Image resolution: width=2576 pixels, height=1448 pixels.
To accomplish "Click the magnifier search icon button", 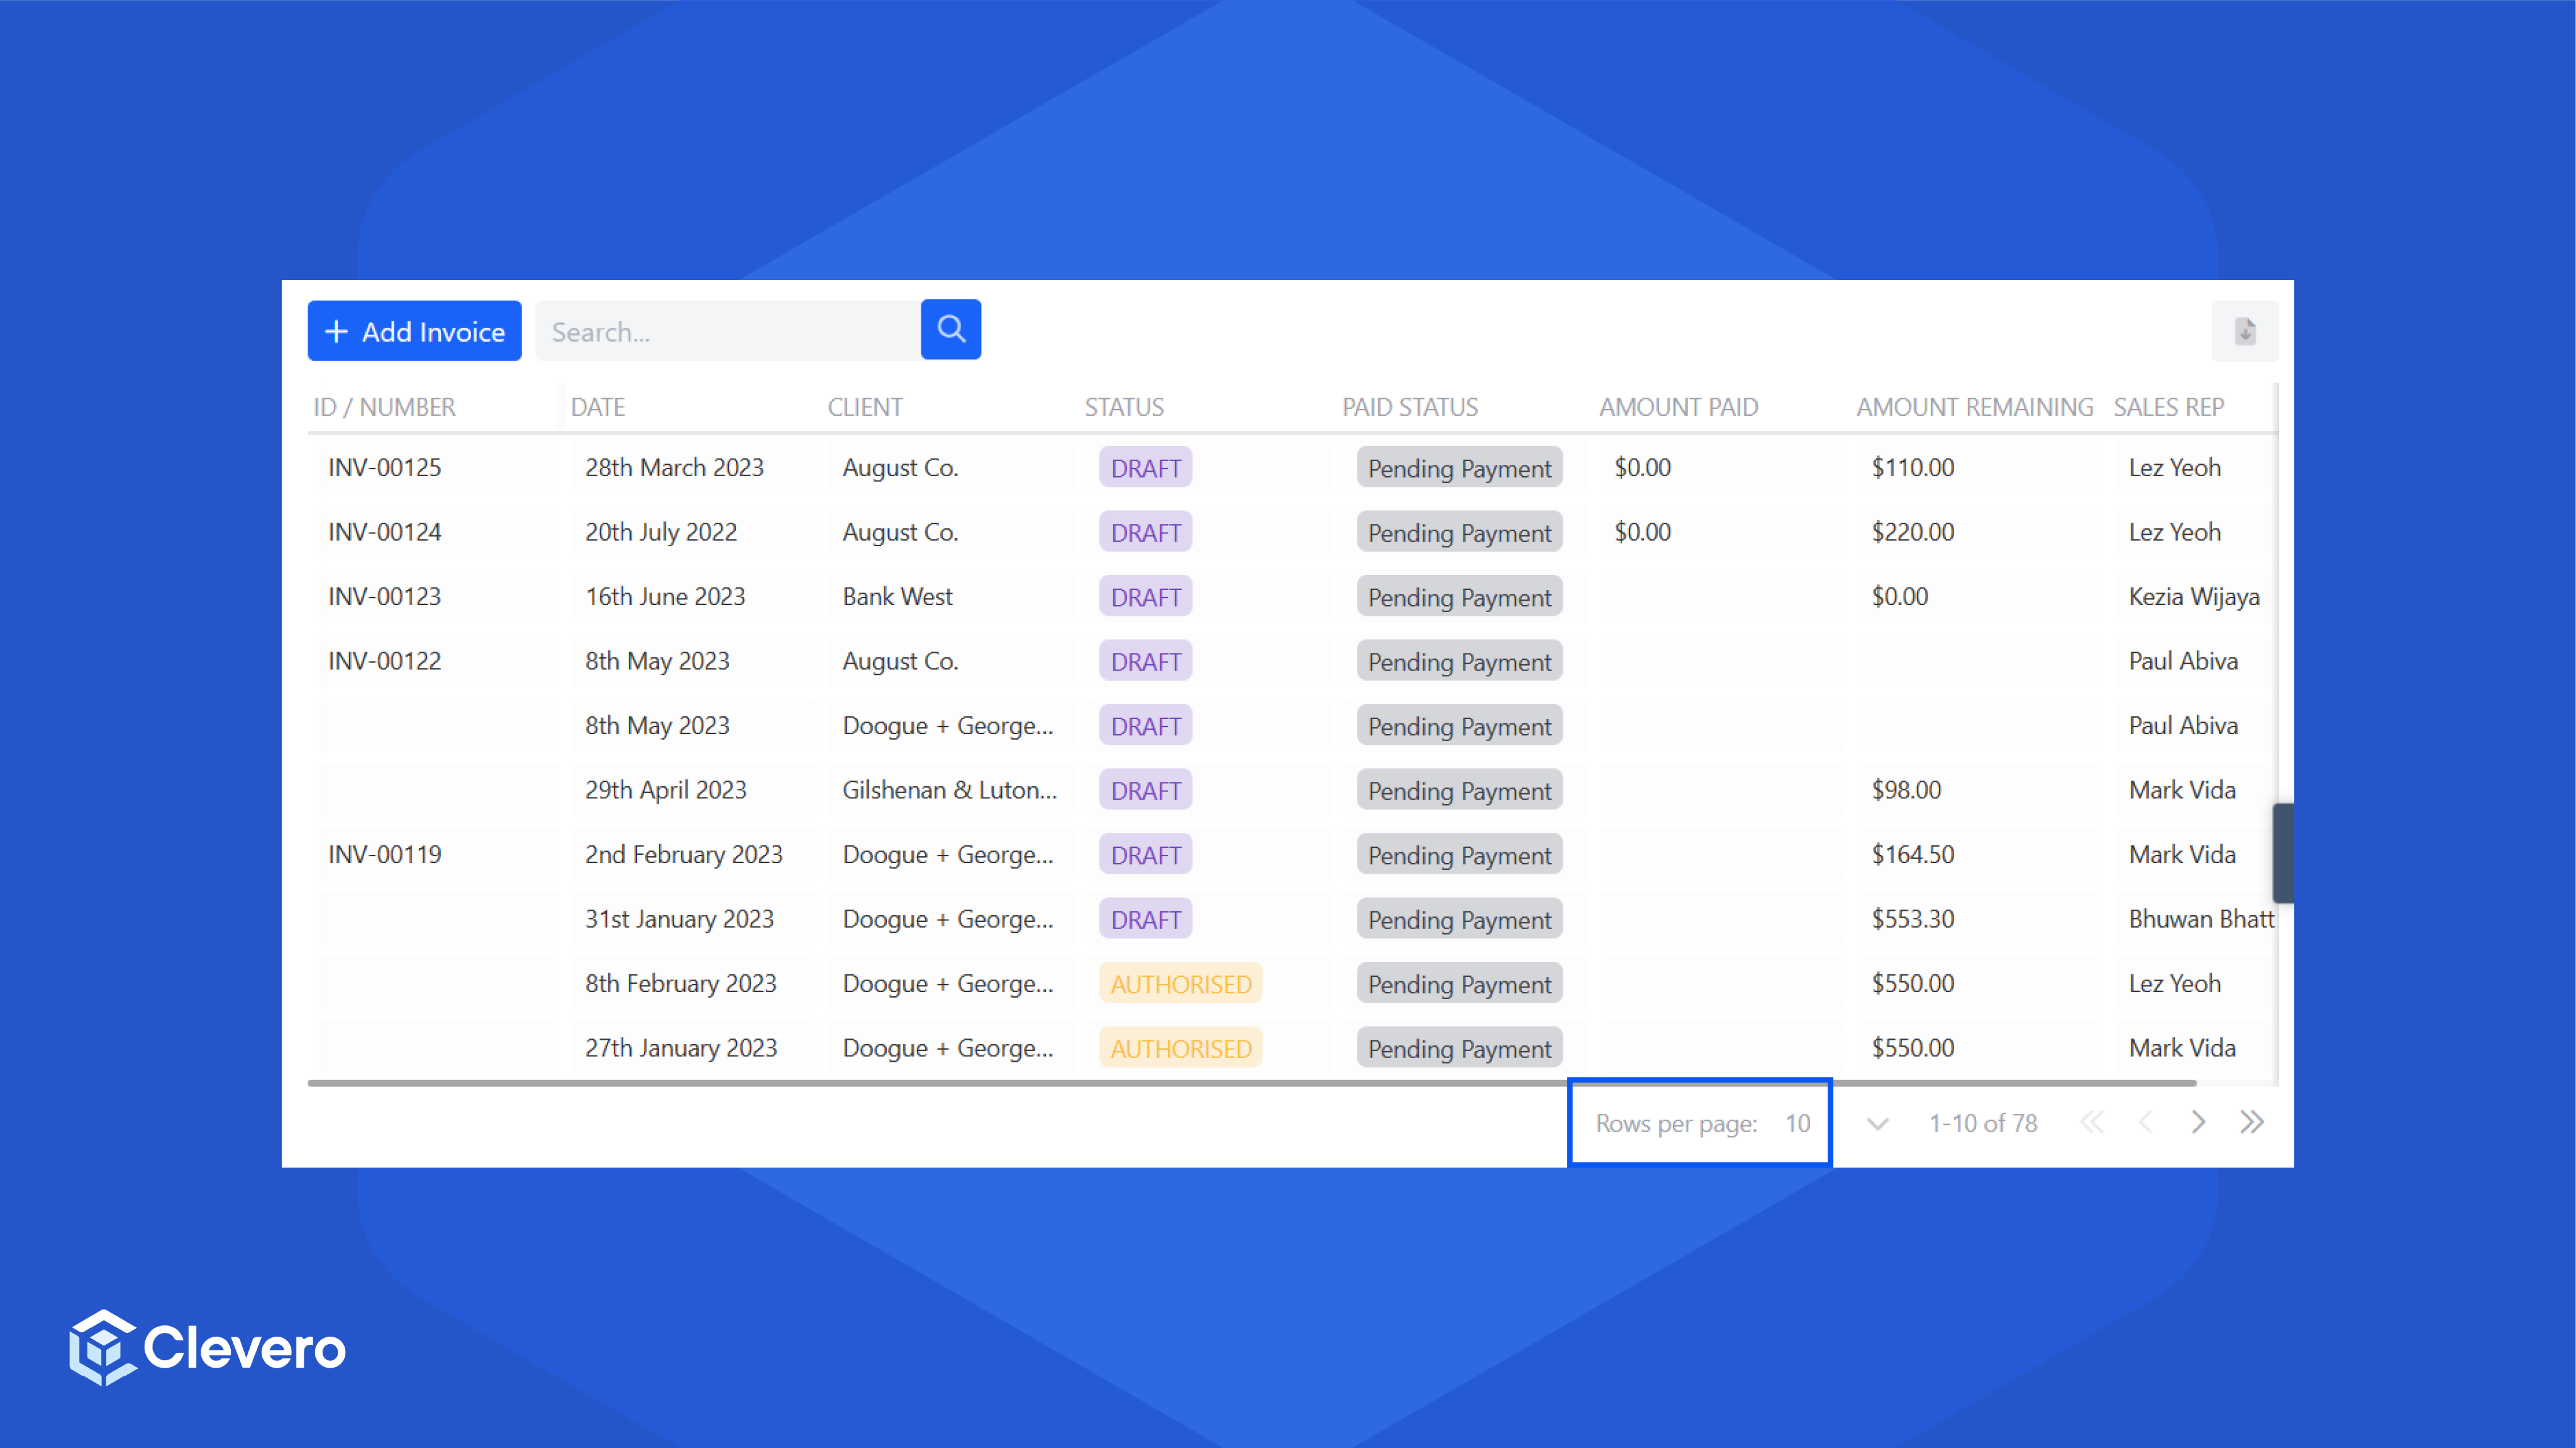I will pyautogui.click(x=950, y=330).
